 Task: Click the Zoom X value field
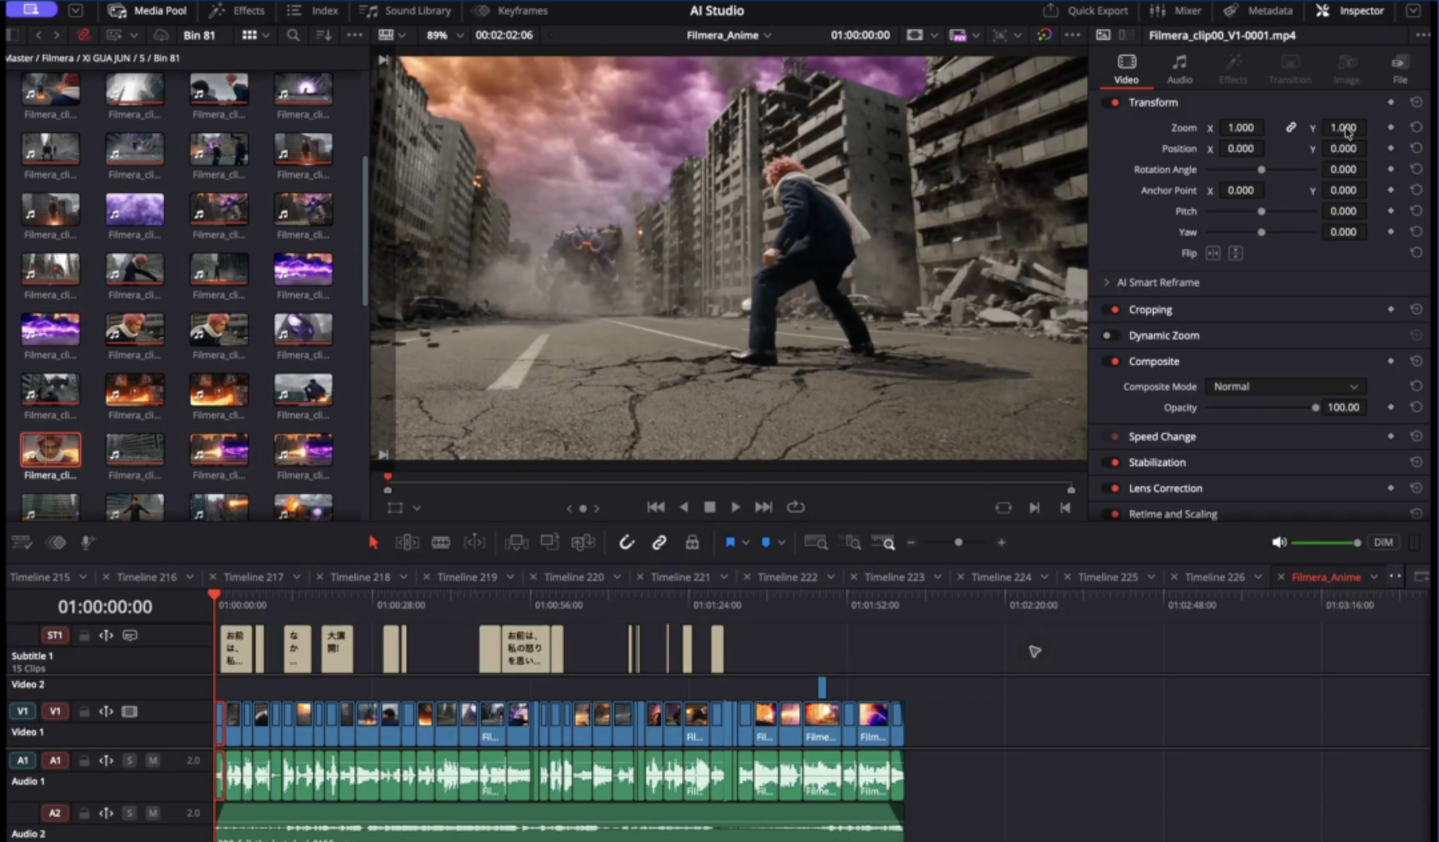(x=1241, y=128)
